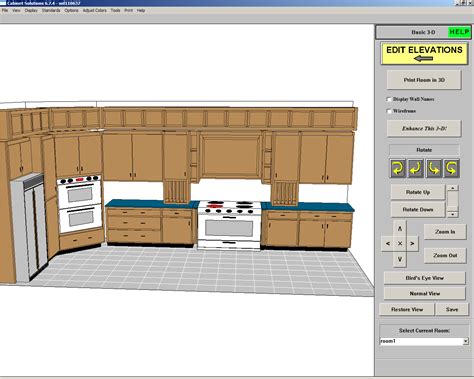Screen dimensions: 474x379
Task: Click the up arrow of the rotate scrollbar
Action: [x=452, y=188]
